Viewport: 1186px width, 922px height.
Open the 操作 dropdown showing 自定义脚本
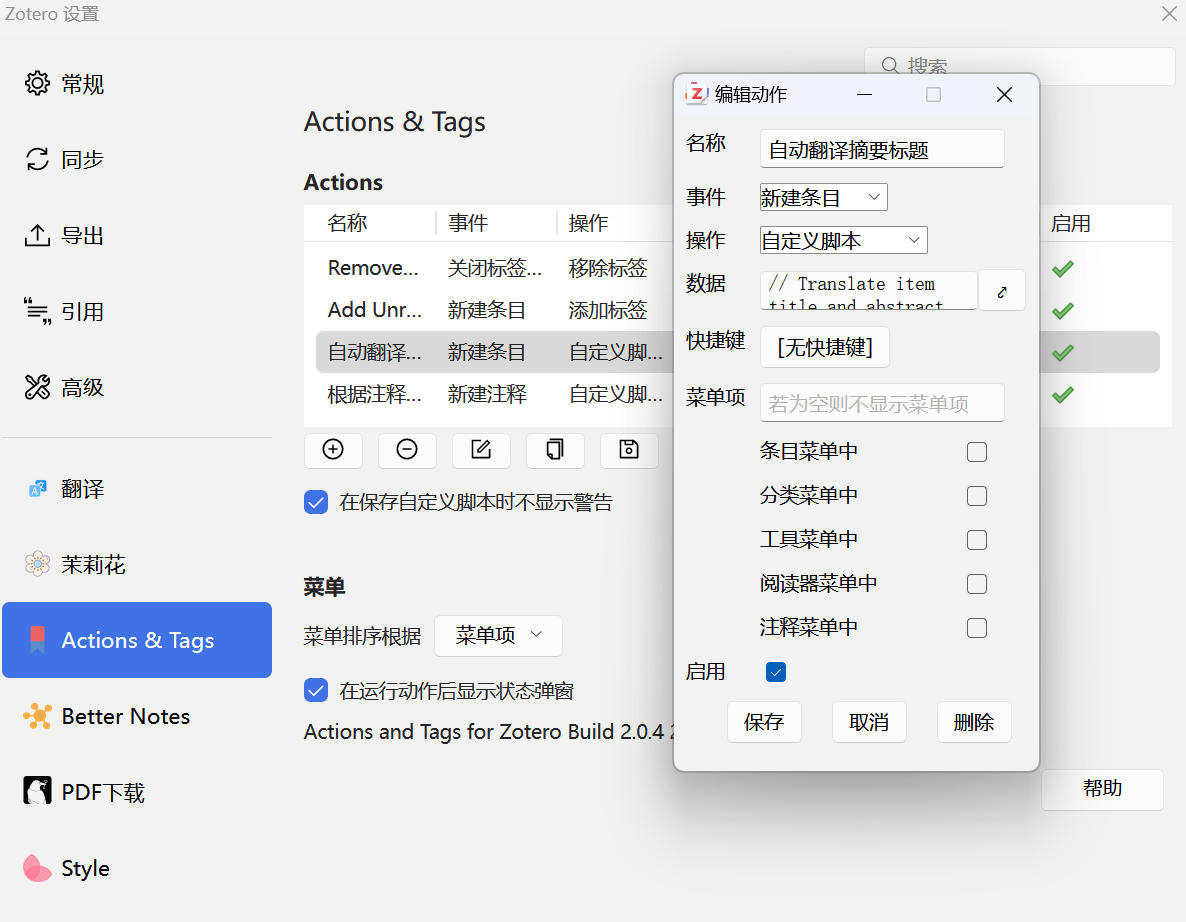pos(843,241)
